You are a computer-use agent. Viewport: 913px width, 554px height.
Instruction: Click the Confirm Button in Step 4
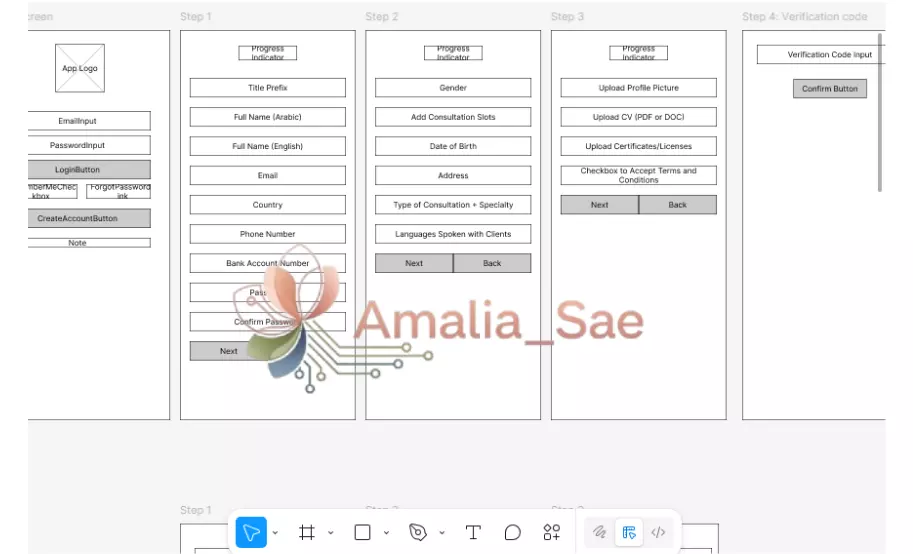(830, 89)
